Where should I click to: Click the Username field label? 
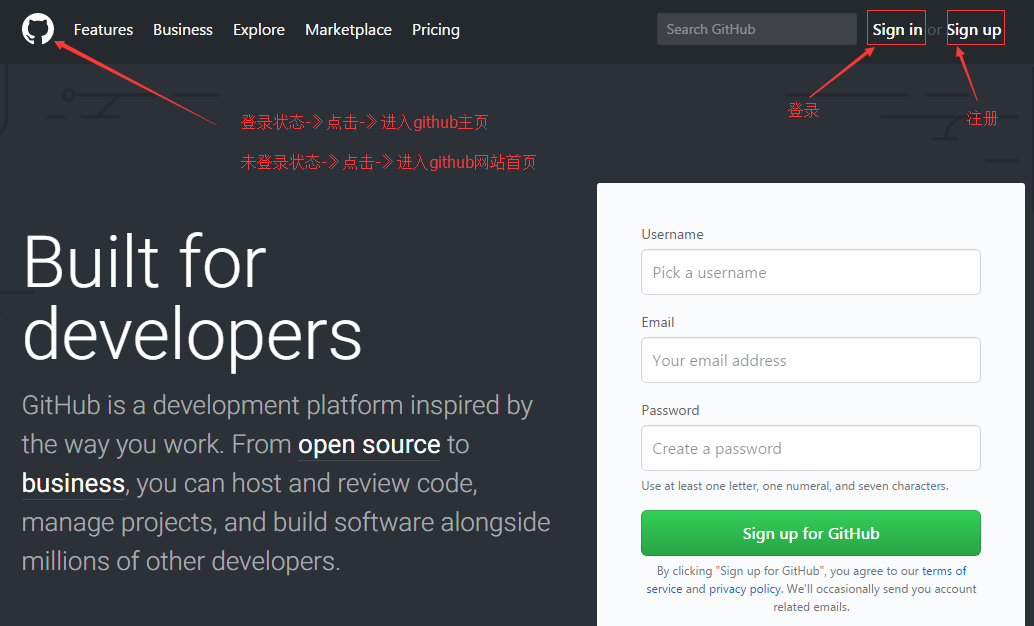tap(672, 234)
